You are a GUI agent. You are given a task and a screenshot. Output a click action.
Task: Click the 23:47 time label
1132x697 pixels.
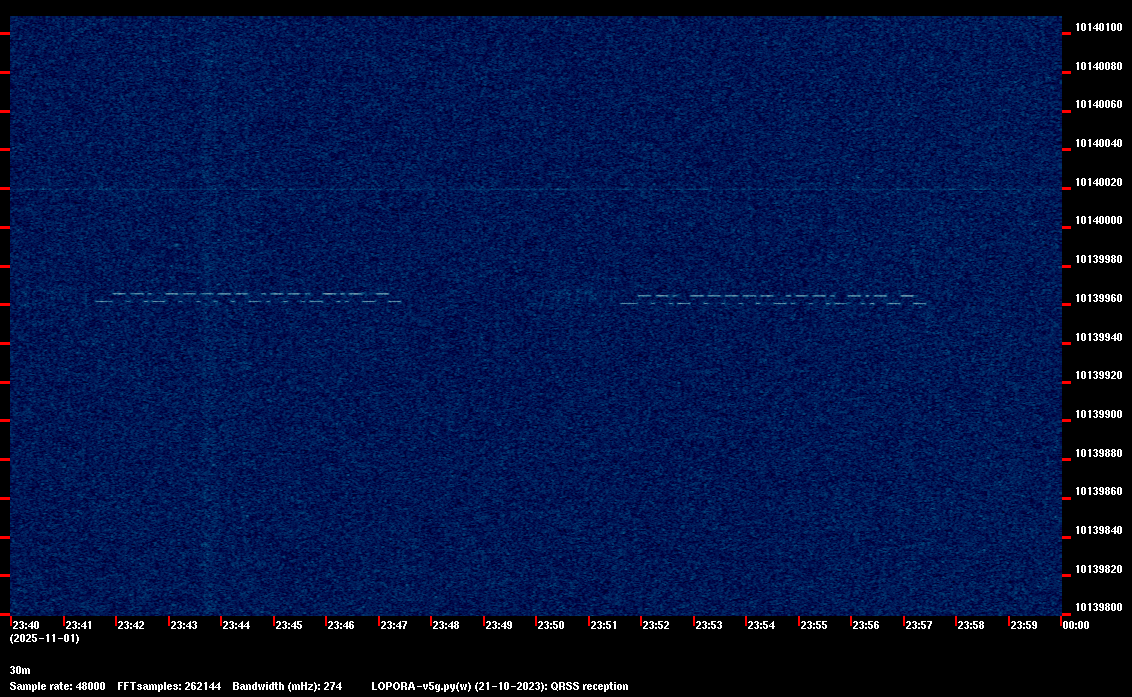tap(393, 625)
